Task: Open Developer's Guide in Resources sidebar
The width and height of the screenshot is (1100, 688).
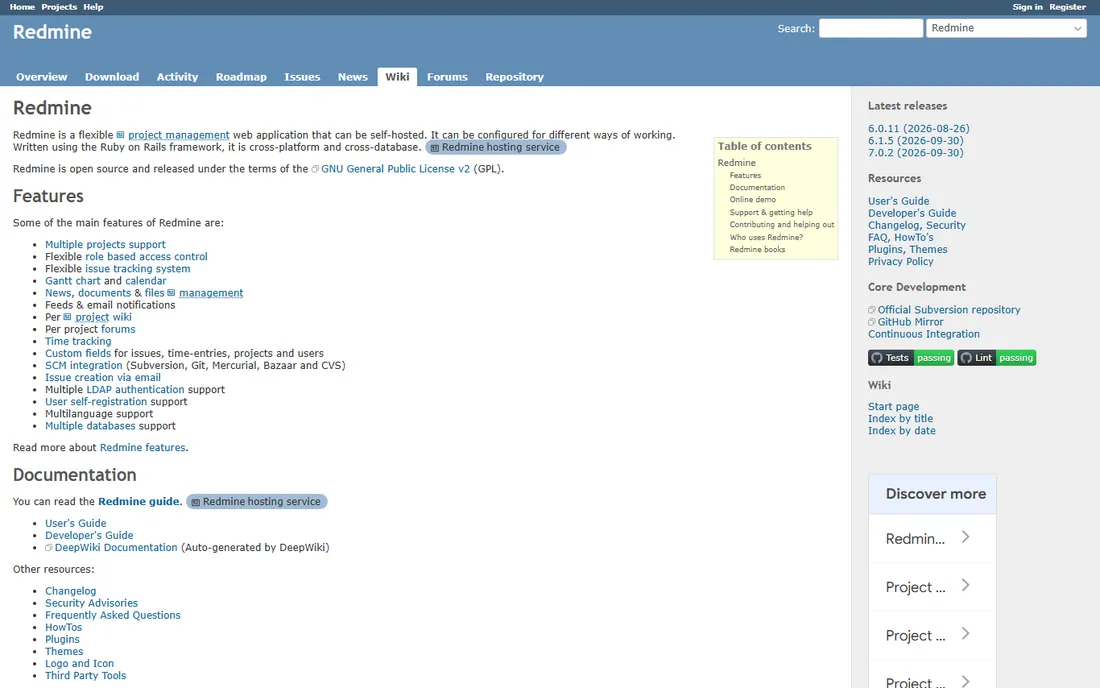Action: coord(912,213)
